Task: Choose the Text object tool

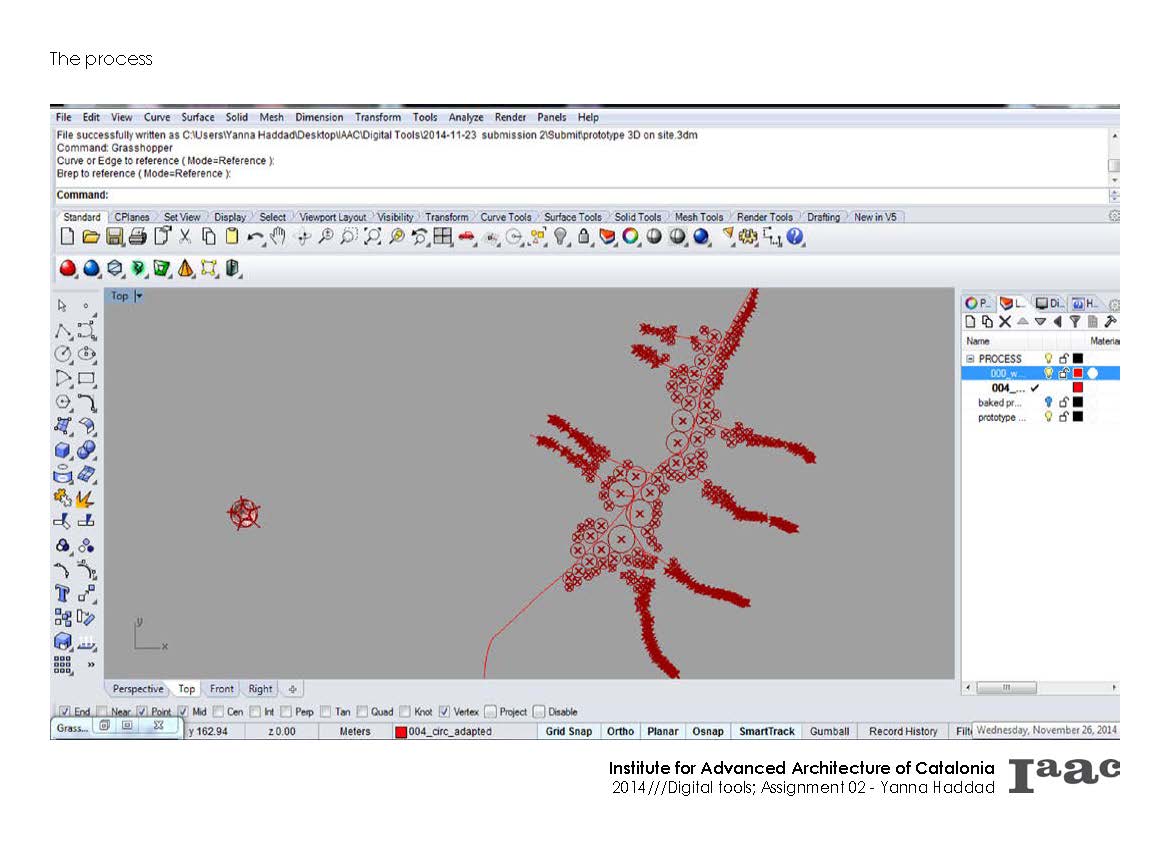Action: [63, 594]
